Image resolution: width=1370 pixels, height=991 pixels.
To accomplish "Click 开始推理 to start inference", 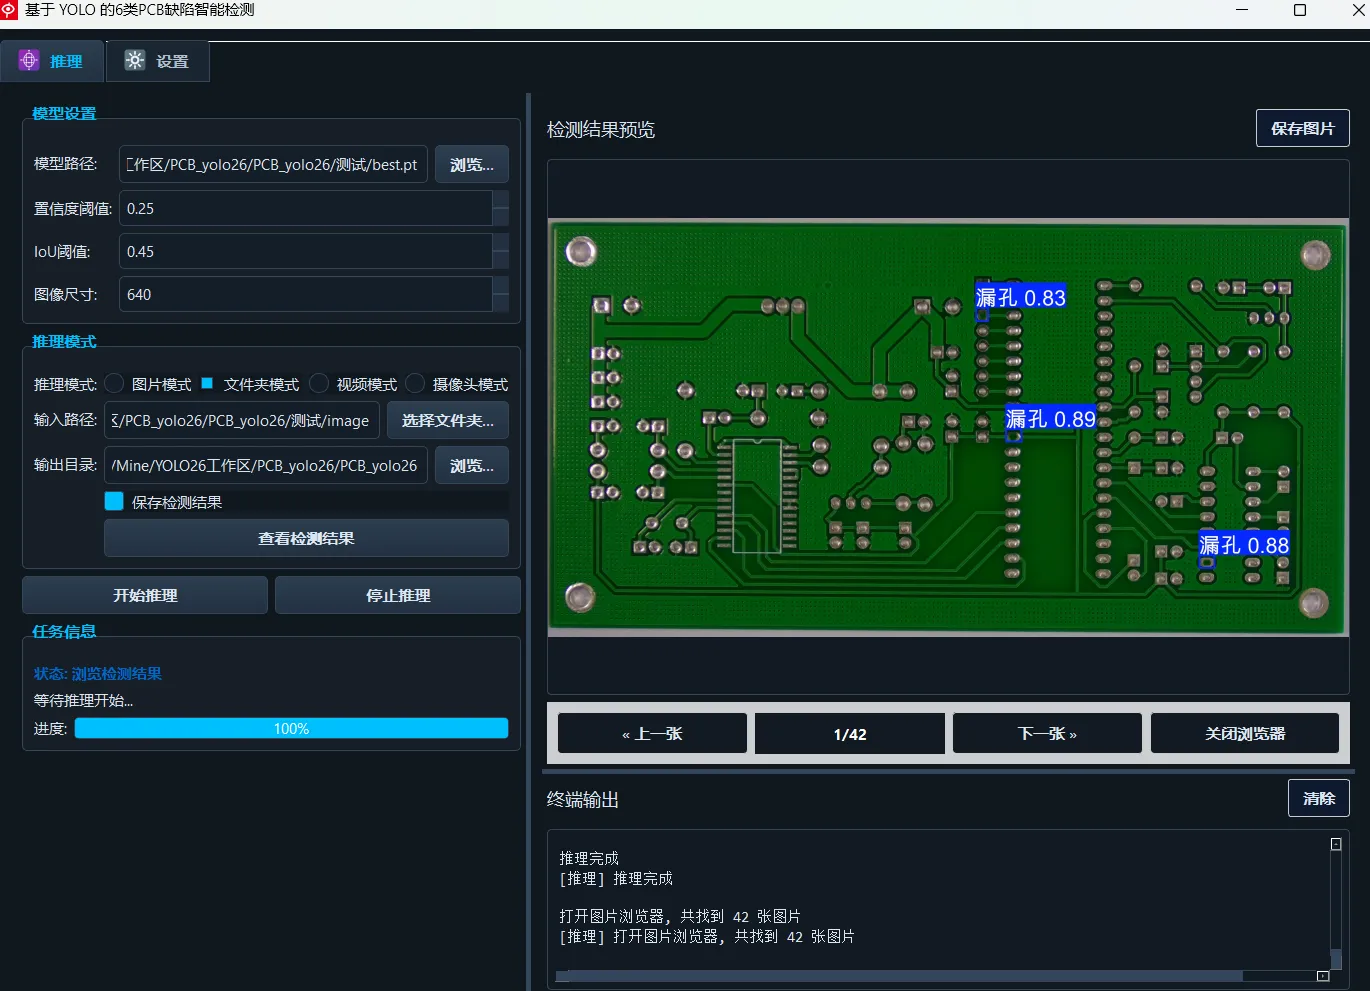I will click(x=145, y=595).
